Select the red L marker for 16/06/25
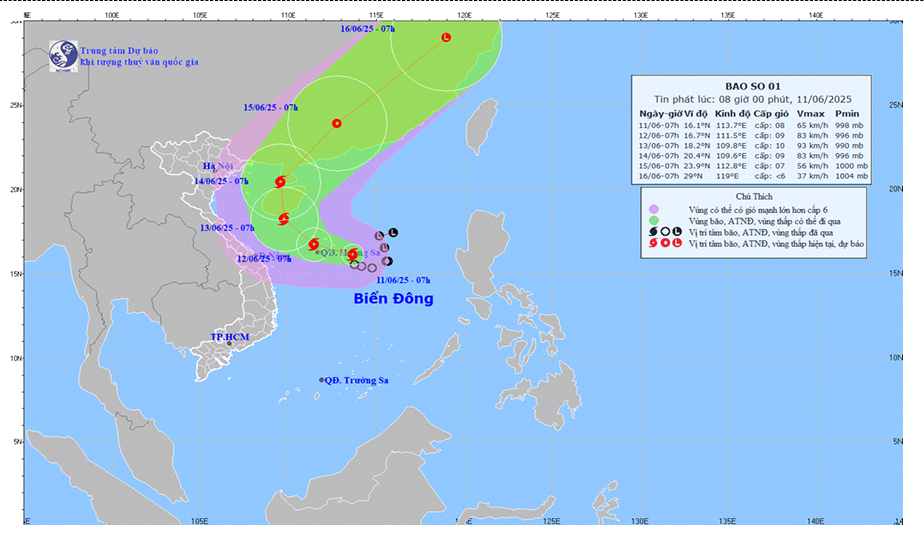Viewport: 924px width, 536px height. [x=446, y=38]
